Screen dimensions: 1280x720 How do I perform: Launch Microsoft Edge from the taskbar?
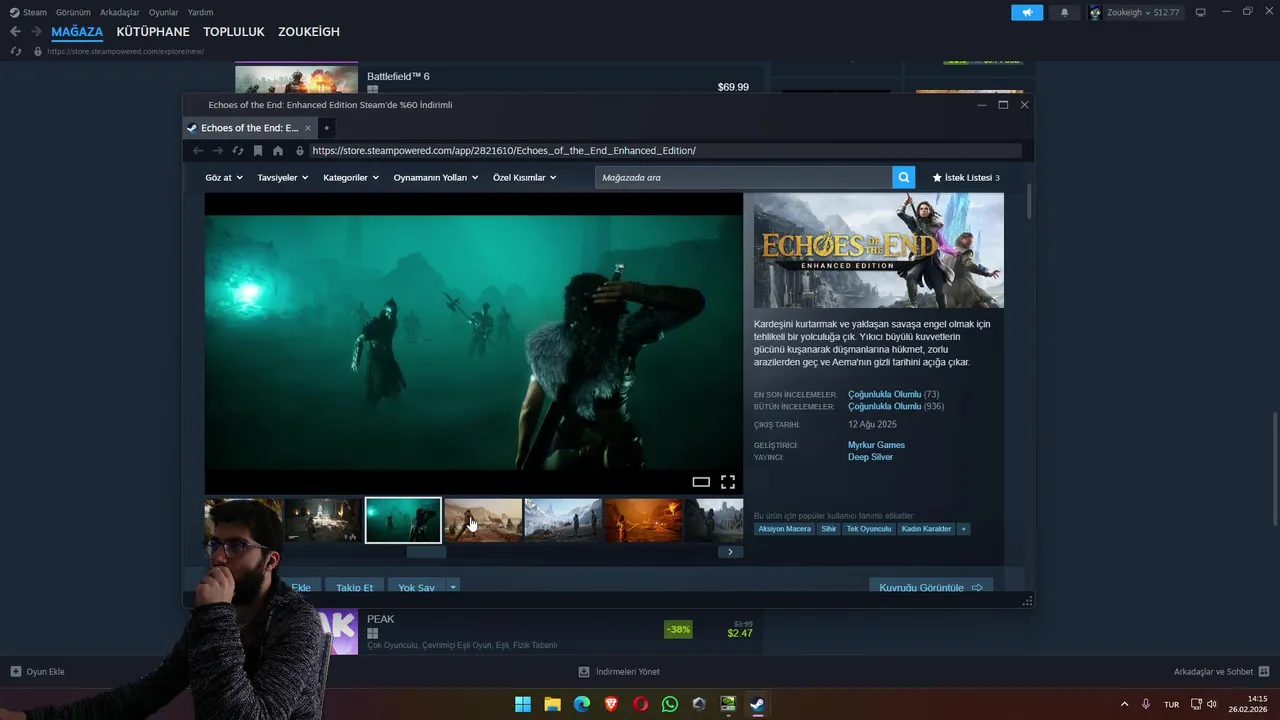[582, 704]
